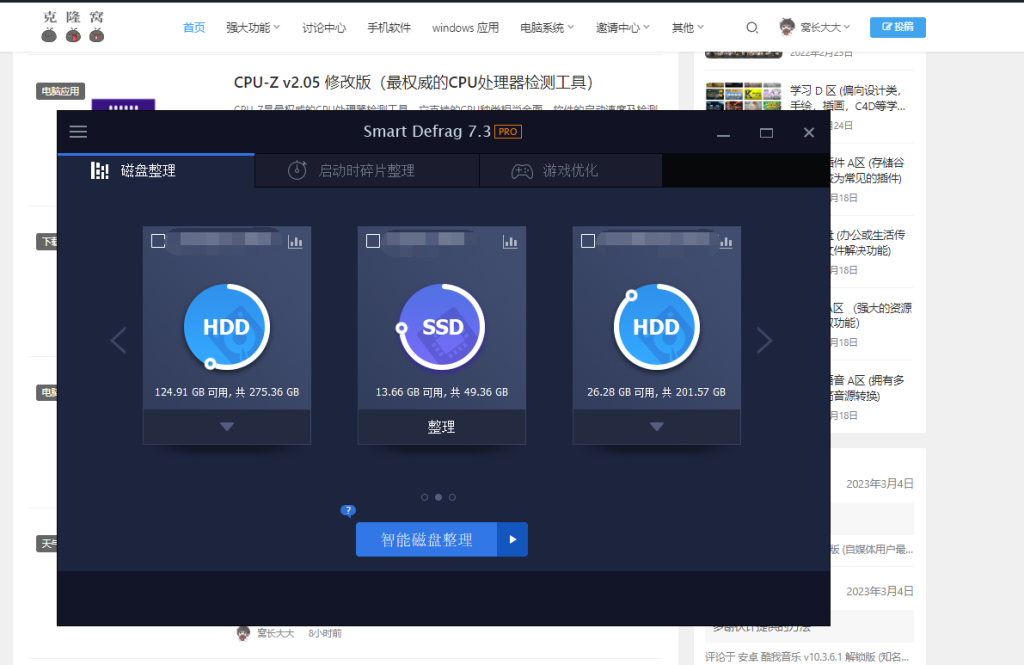The image size is (1024, 665).
Task: Open the 窝长大大 user dropdown
Action: click(825, 27)
